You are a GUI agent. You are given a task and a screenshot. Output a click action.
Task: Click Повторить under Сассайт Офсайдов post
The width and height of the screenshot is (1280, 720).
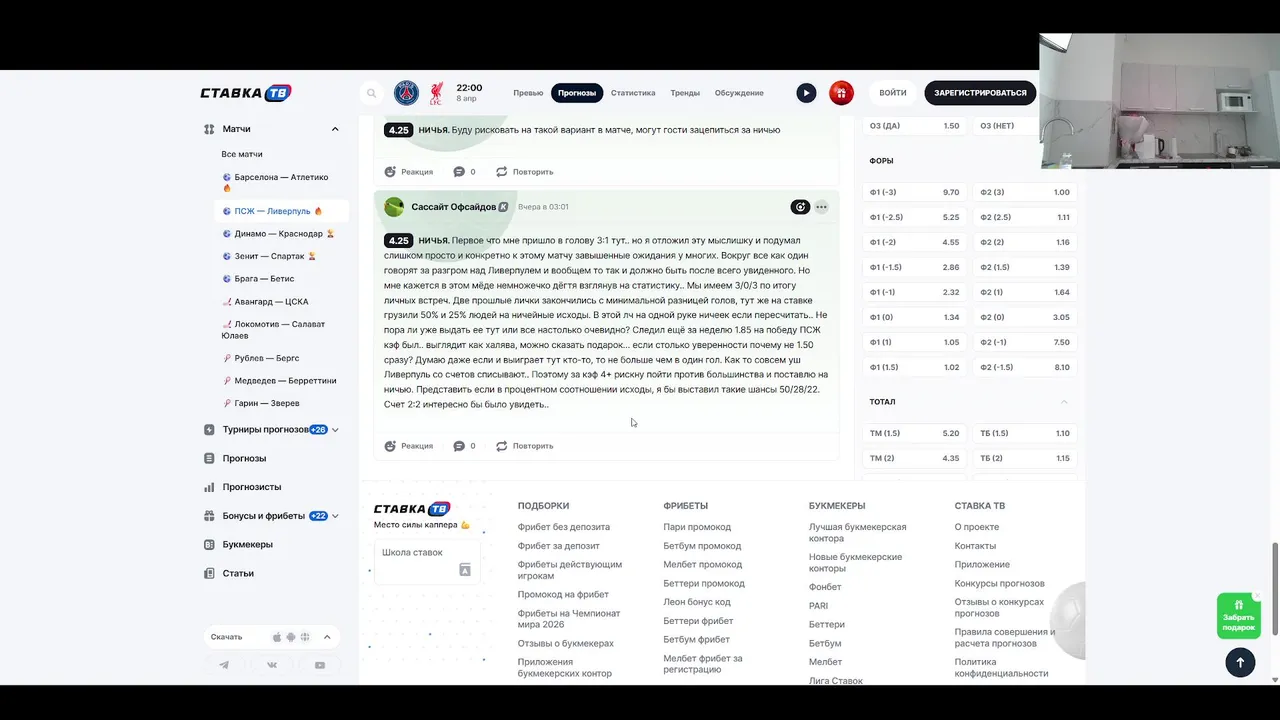coord(524,446)
